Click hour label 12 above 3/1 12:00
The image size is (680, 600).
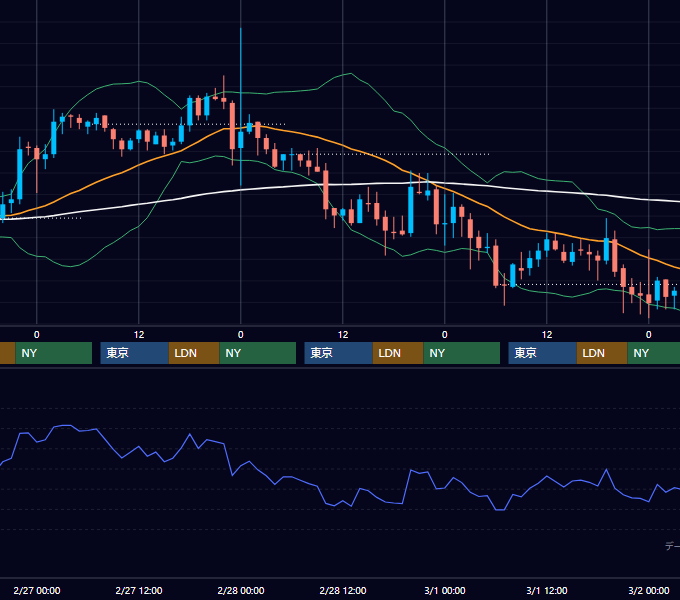[x=547, y=335]
